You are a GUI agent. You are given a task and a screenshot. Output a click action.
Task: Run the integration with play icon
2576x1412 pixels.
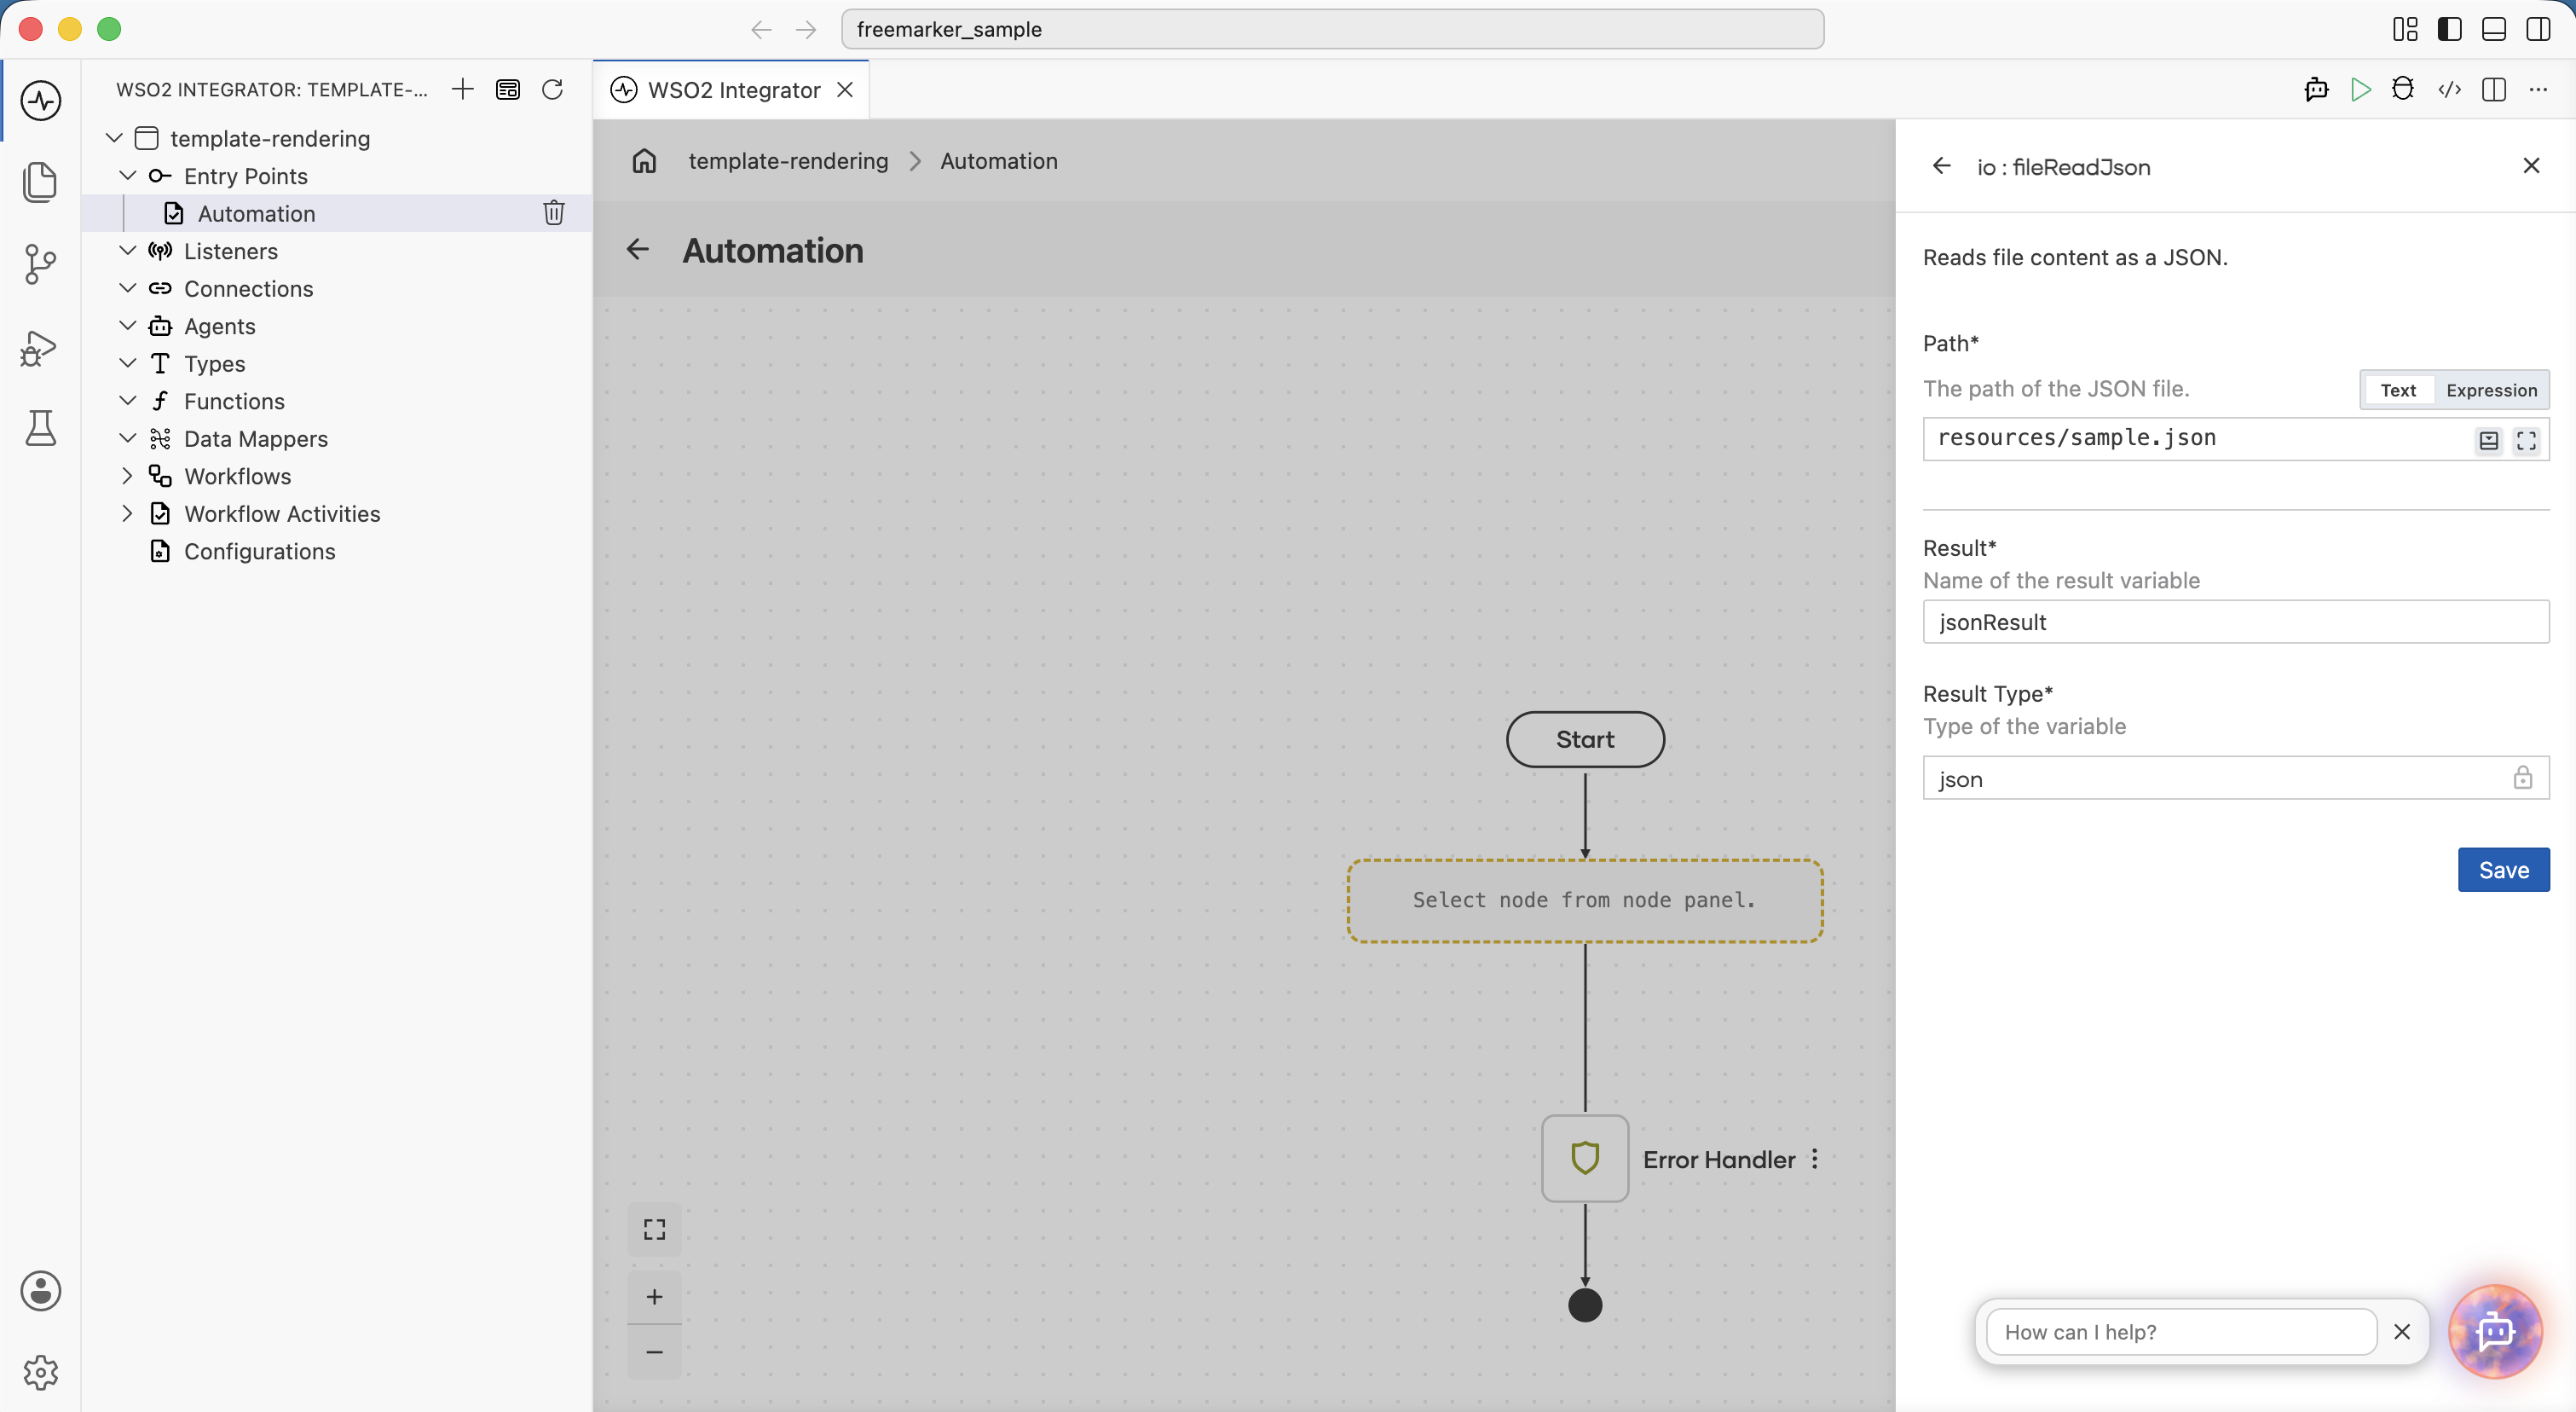click(2360, 89)
